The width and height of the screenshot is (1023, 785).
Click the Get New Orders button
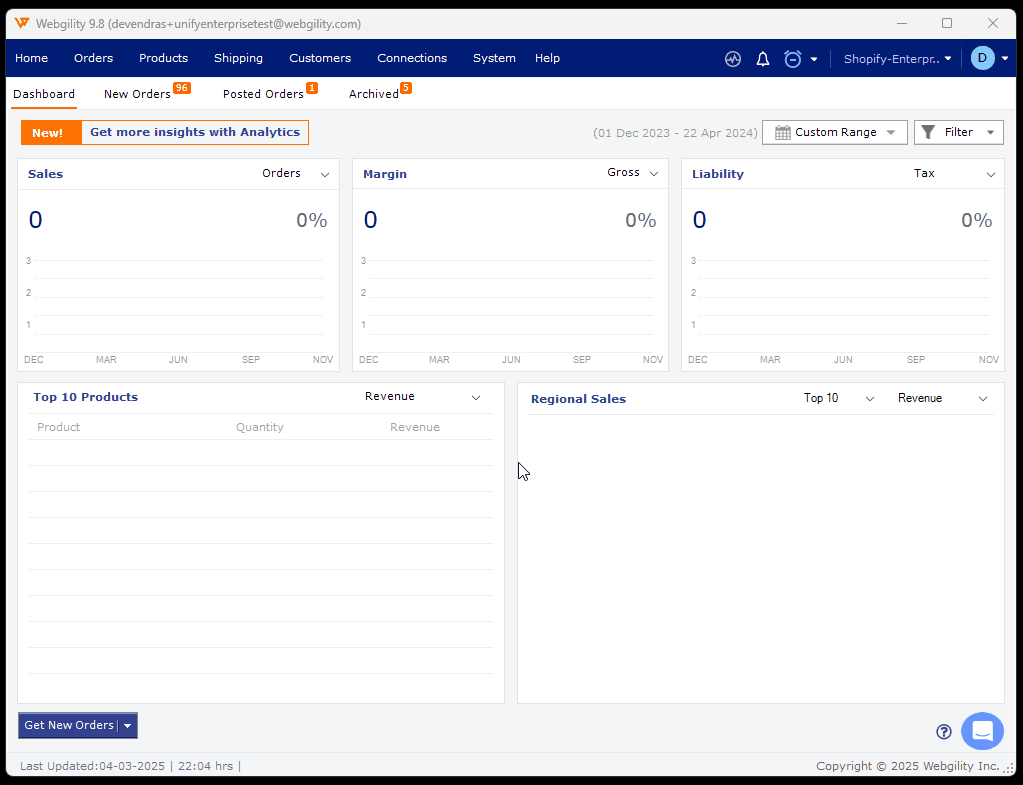(x=68, y=726)
